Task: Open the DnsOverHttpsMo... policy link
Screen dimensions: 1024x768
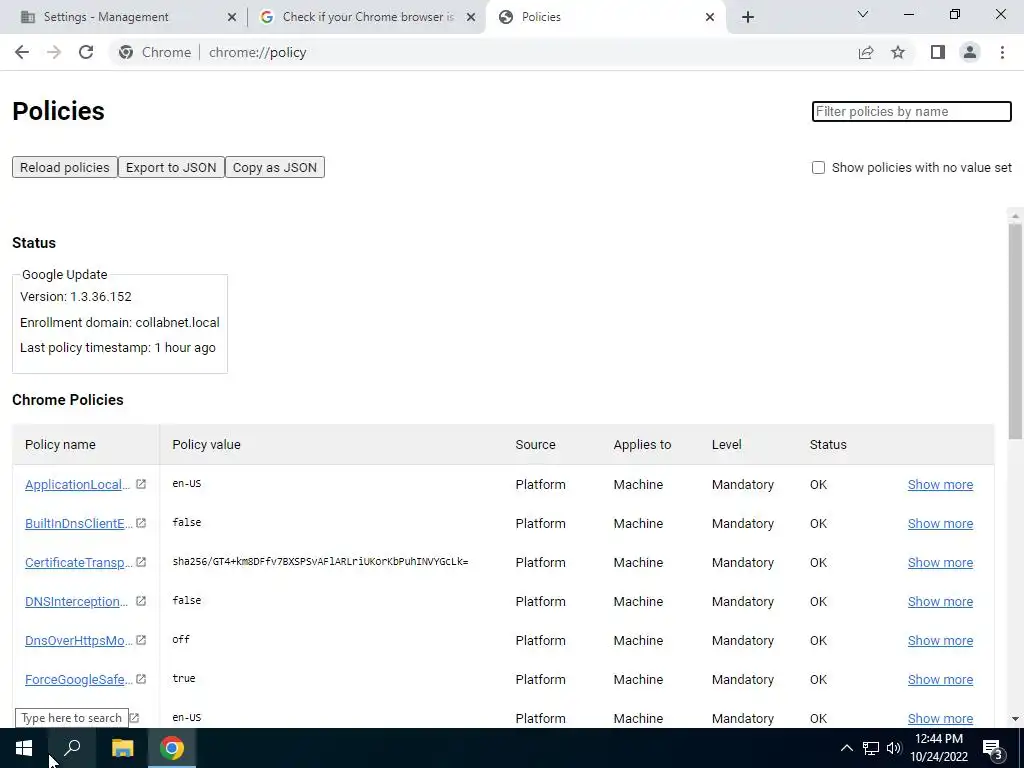Action: (78, 641)
